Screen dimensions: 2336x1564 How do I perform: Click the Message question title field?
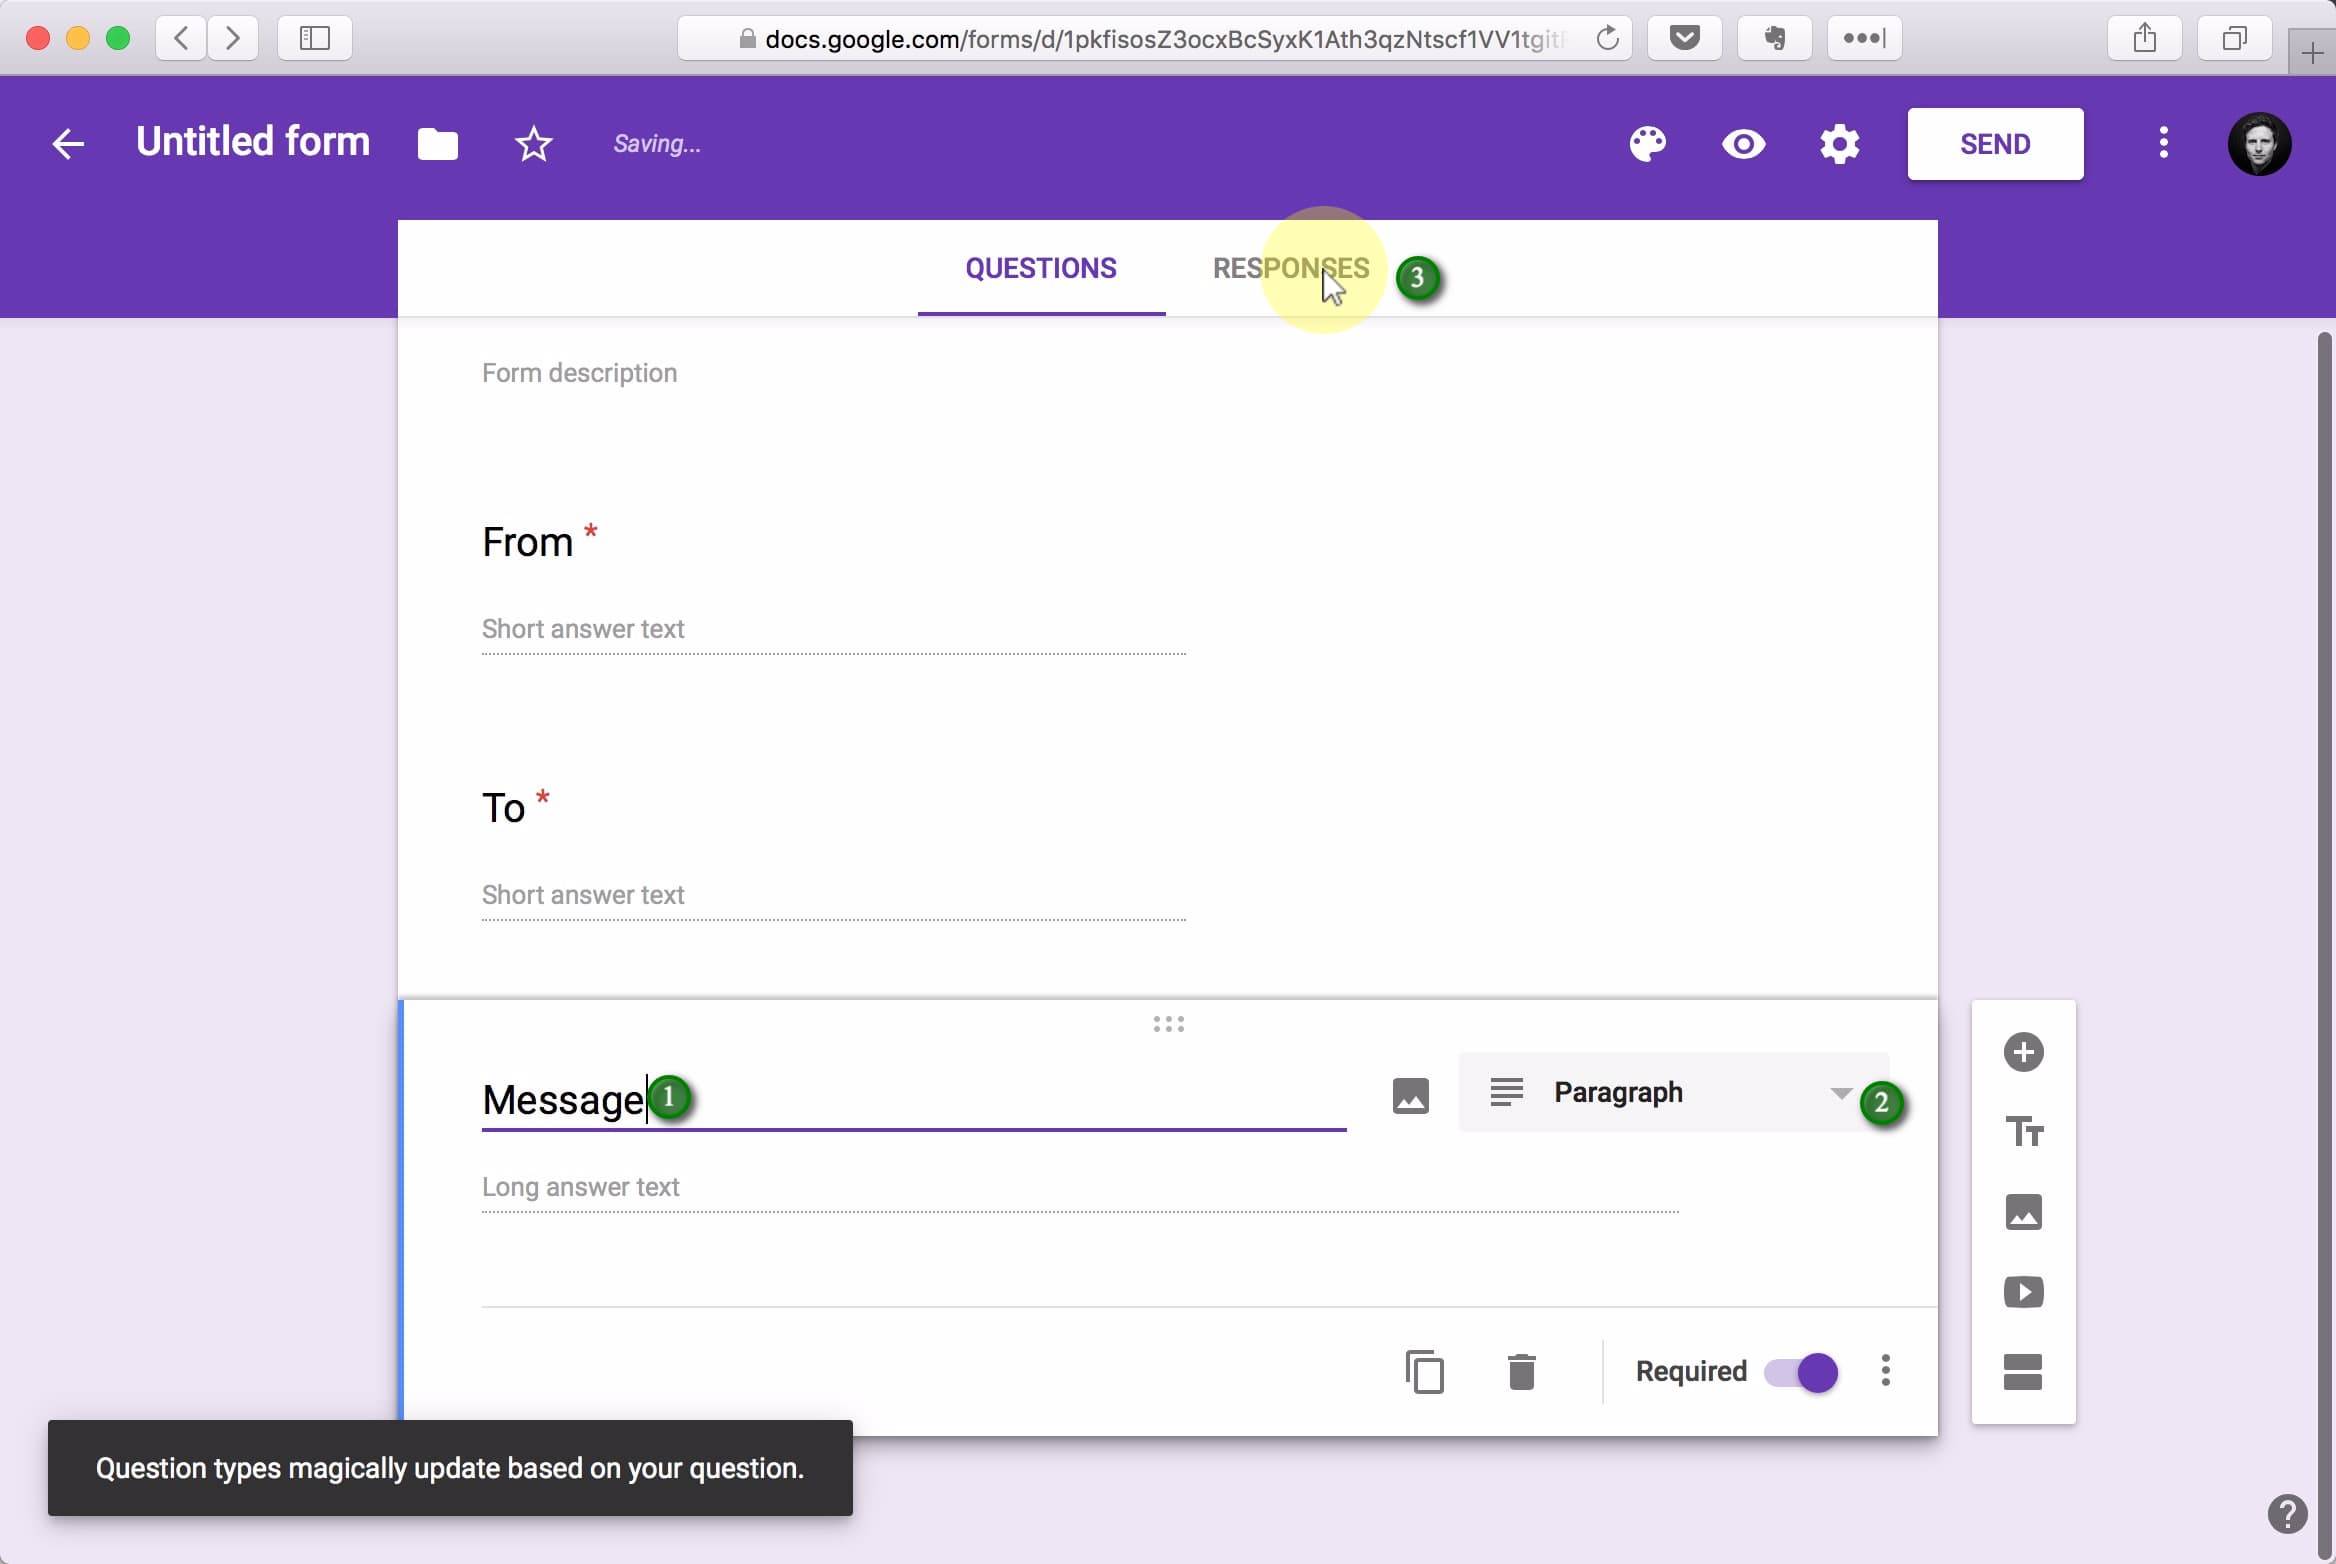tap(914, 1100)
